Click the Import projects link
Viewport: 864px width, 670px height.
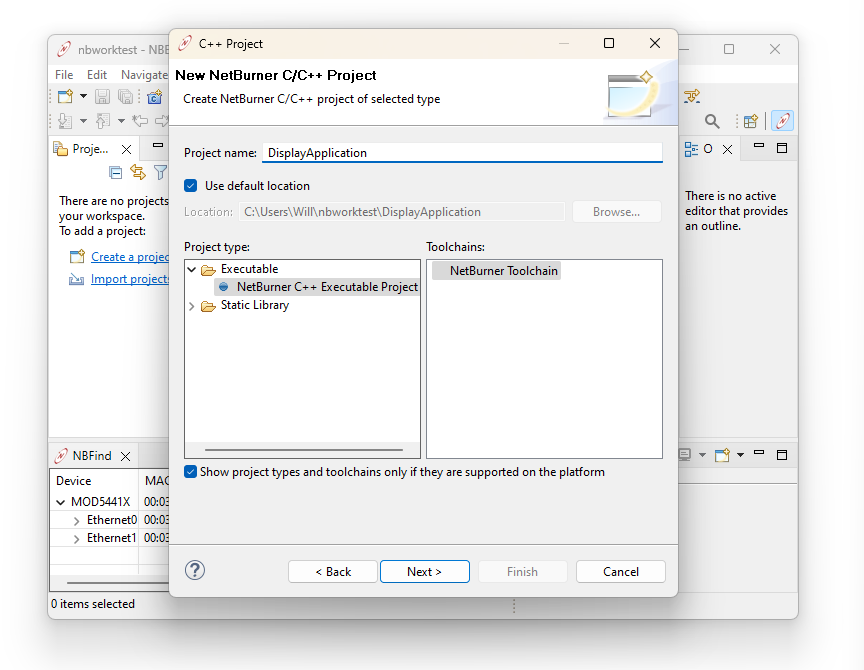click(131, 278)
